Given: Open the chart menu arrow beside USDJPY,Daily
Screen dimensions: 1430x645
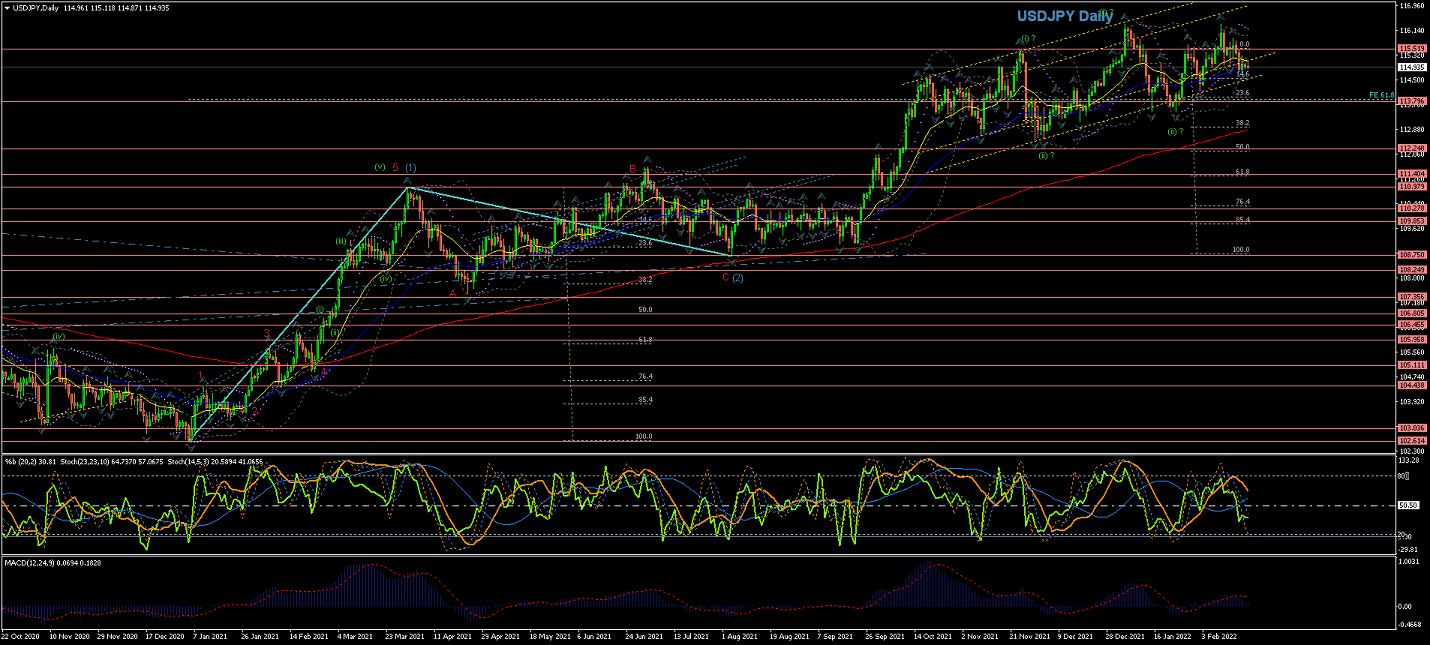Looking at the screenshot, I should click(x=6, y=7).
